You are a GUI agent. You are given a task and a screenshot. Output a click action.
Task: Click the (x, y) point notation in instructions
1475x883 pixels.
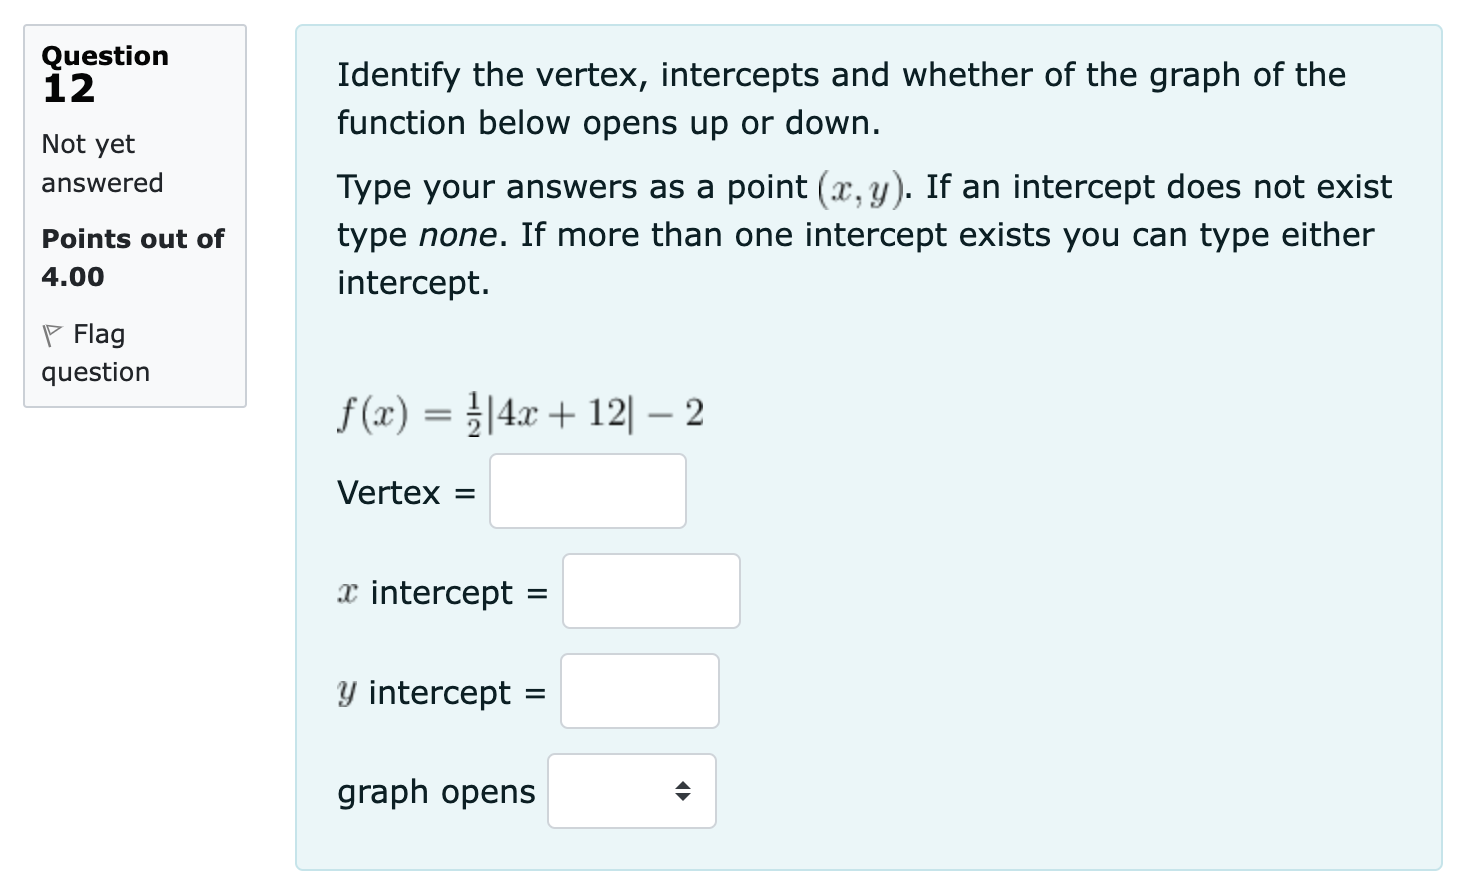click(859, 188)
